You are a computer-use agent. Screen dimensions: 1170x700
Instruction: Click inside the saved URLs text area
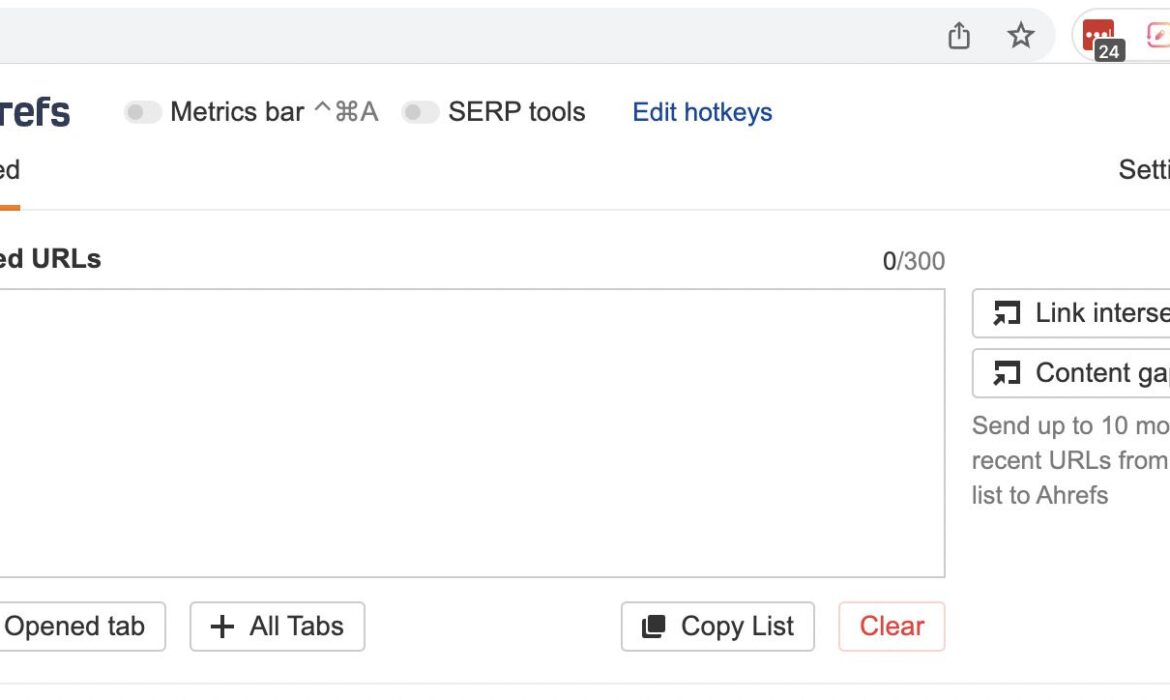tap(470, 432)
